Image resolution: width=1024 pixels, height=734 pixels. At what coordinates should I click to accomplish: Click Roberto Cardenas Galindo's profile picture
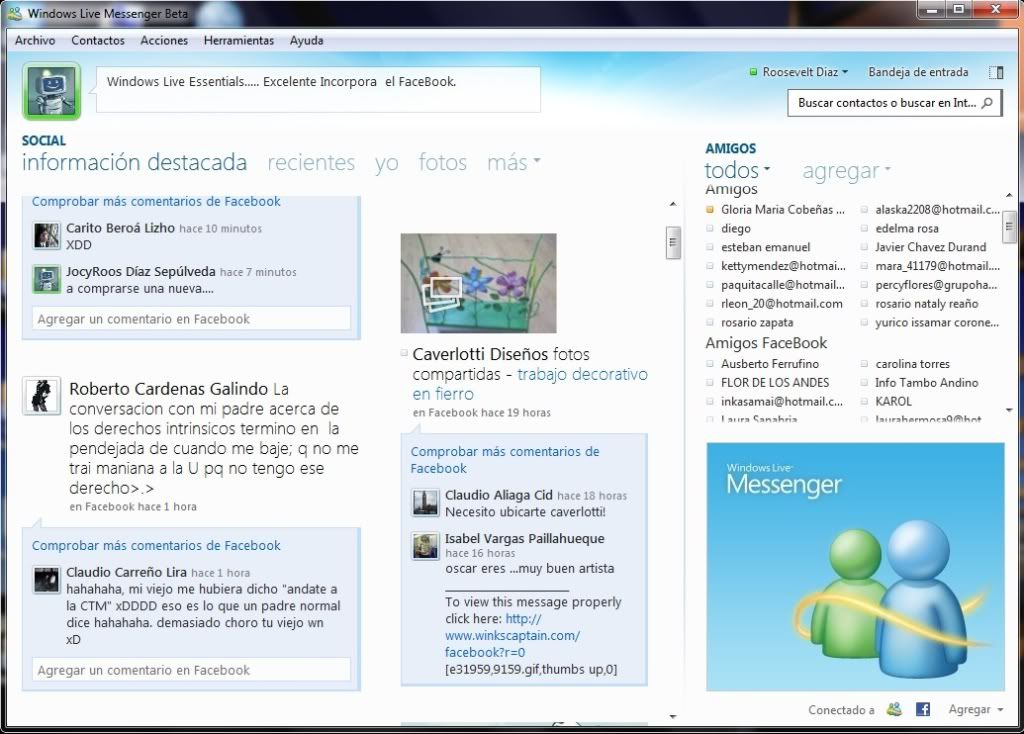pyautogui.click(x=41, y=396)
